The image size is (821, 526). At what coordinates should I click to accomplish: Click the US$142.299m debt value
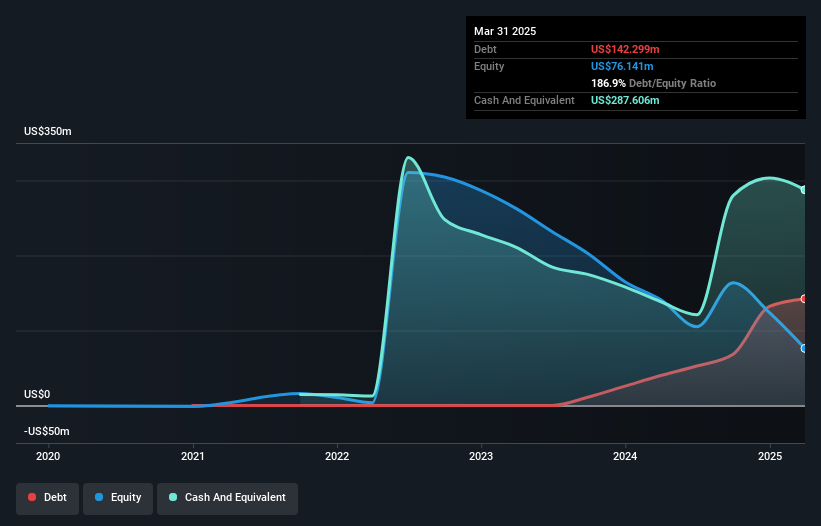pos(625,49)
